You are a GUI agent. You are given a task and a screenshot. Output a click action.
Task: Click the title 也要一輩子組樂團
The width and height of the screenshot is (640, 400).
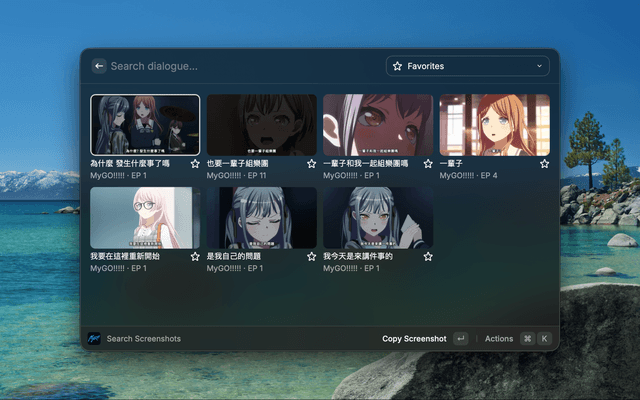pos(238,164)
